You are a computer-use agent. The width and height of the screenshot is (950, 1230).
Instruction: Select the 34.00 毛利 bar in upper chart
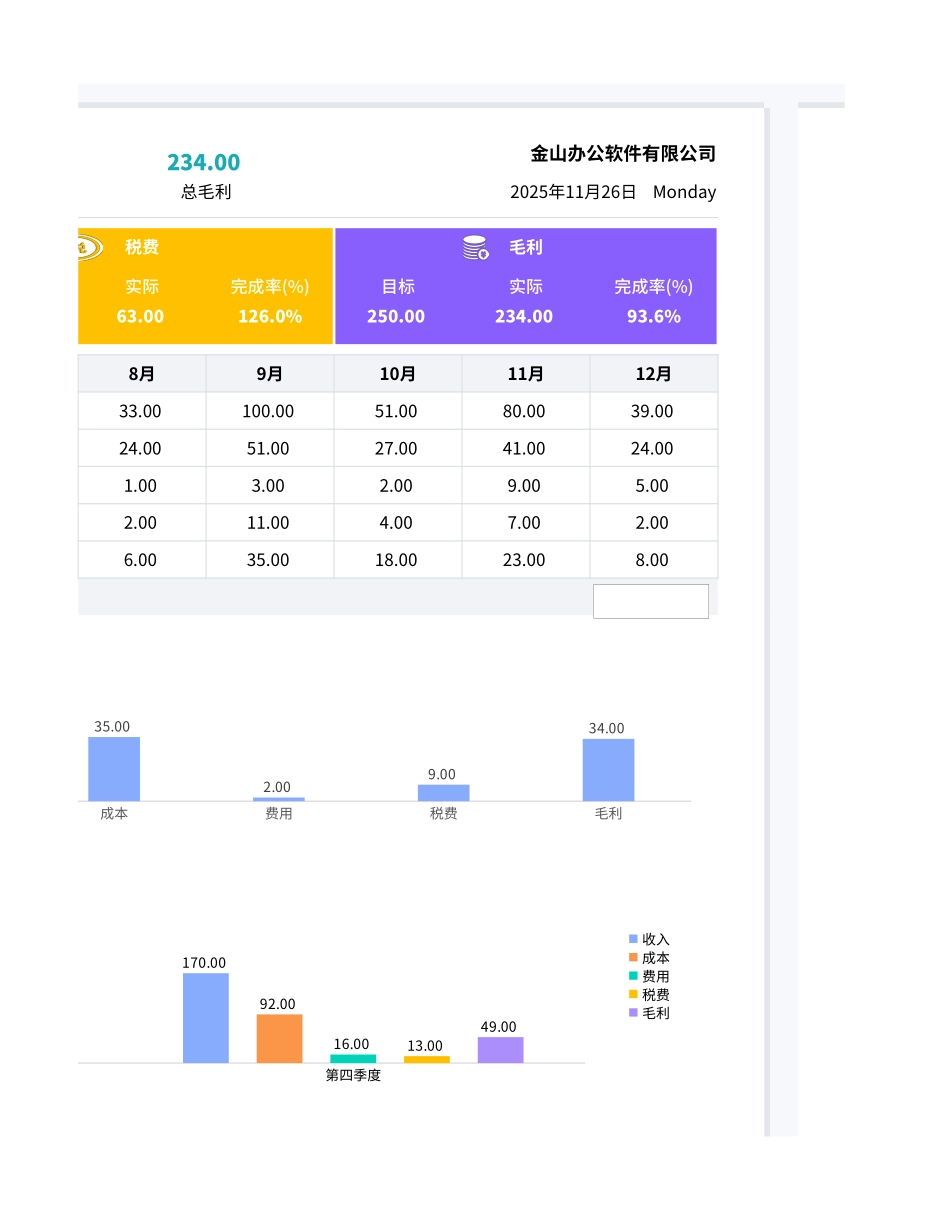tap(608, 769)
